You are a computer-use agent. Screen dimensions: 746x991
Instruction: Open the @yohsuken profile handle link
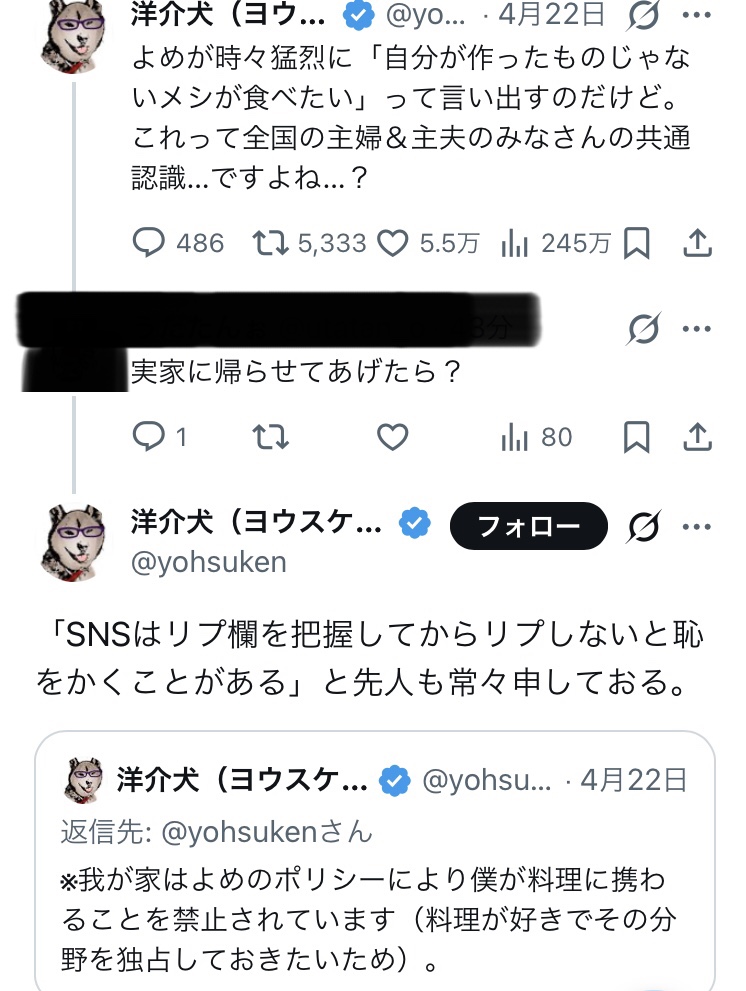point(208,562)
